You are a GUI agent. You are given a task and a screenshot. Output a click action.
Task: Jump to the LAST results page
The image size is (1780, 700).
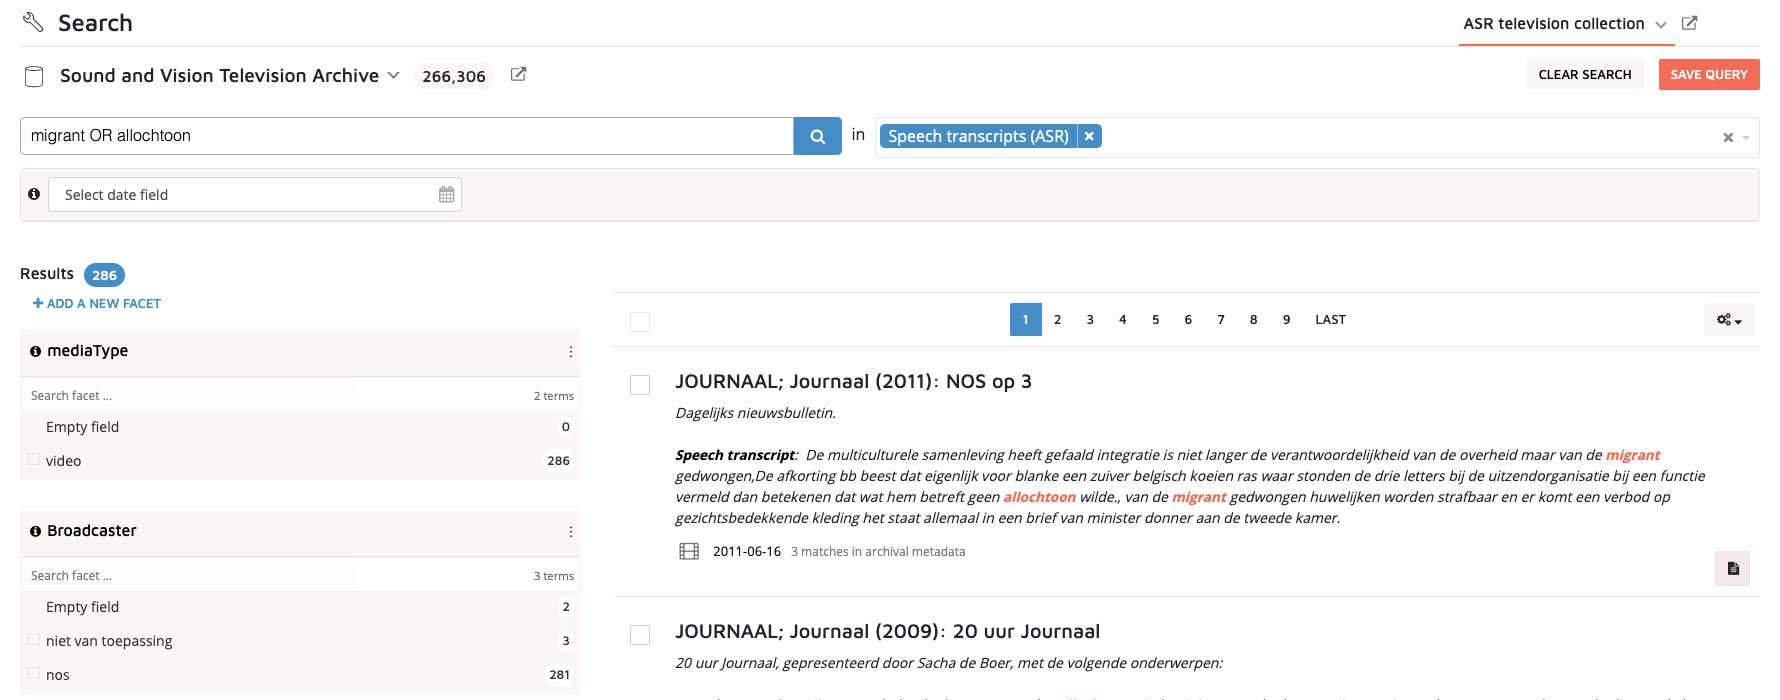[x=1330, y=320]
